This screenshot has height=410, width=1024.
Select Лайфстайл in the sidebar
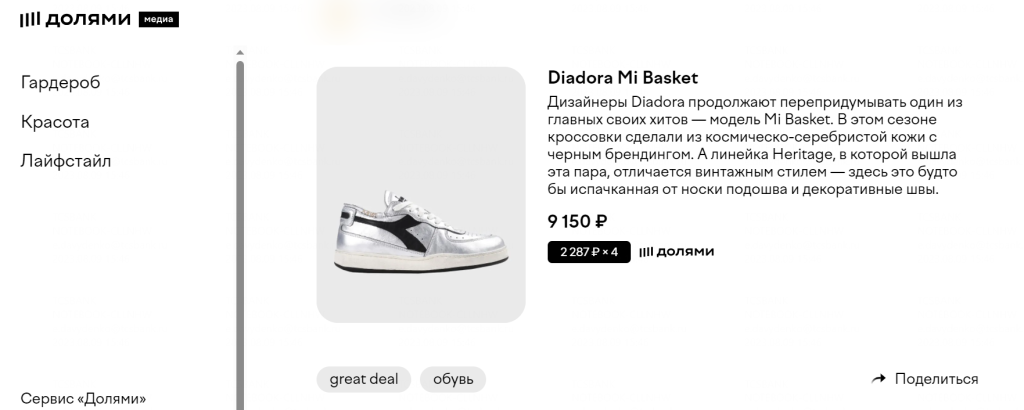tap(65, 161)
